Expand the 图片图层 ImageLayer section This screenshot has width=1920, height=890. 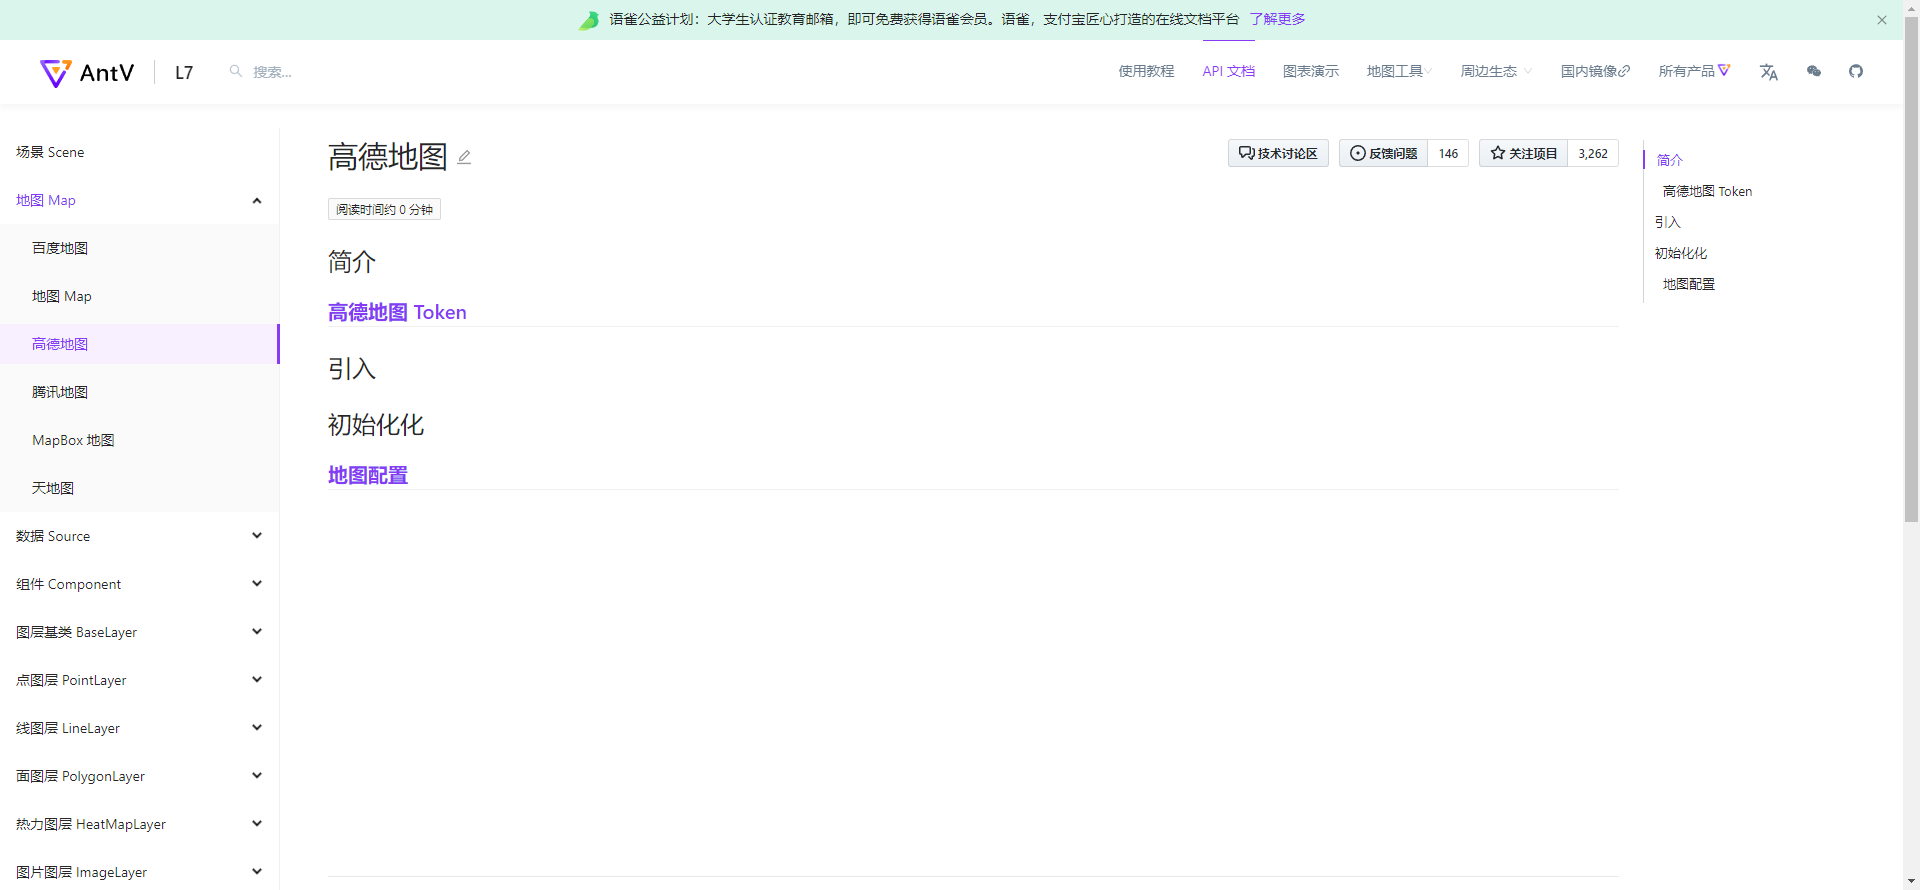[139, 872]
